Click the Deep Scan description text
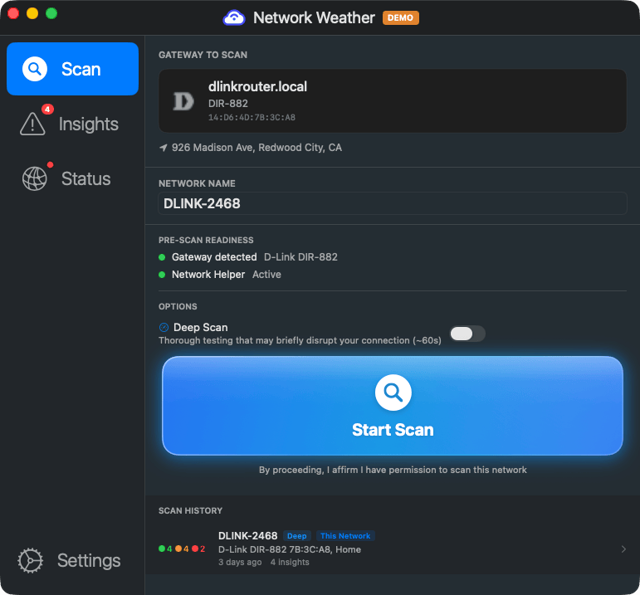 pos(300,340)
